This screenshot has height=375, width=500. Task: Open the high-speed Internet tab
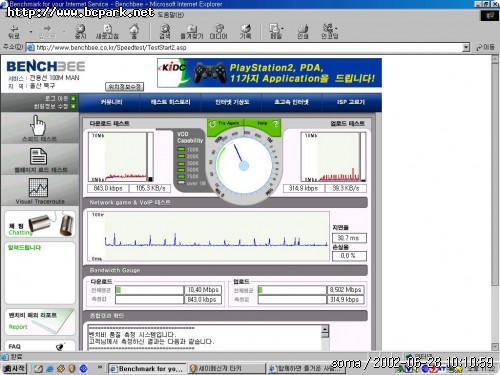tap(291, 102)
